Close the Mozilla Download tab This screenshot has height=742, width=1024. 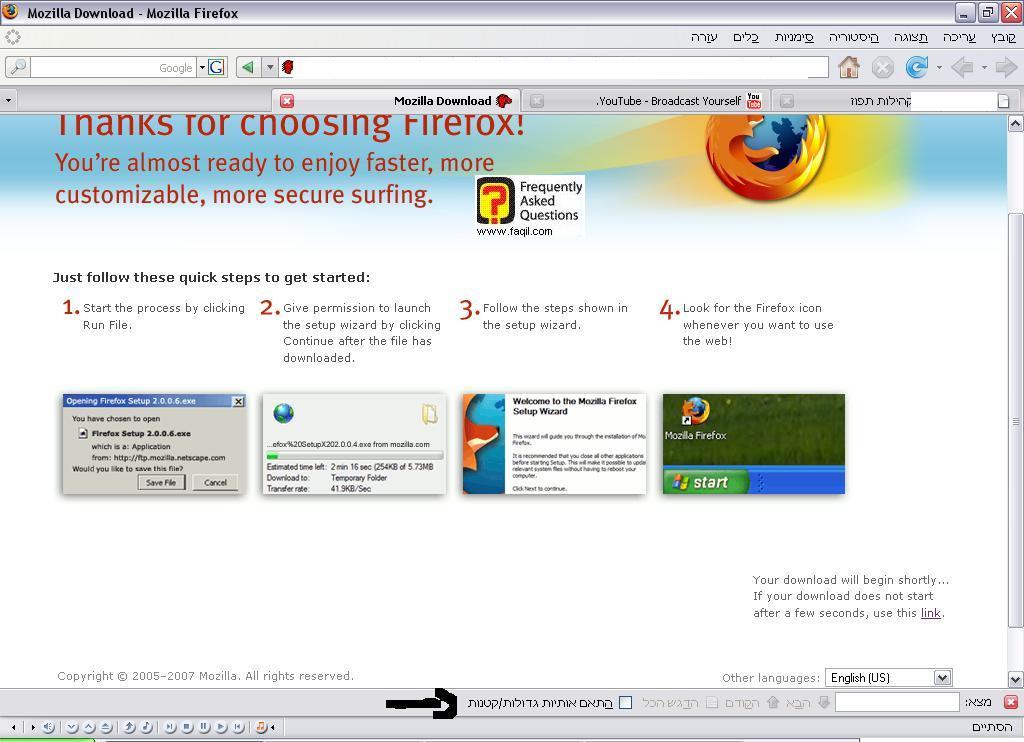click(287, 101)
